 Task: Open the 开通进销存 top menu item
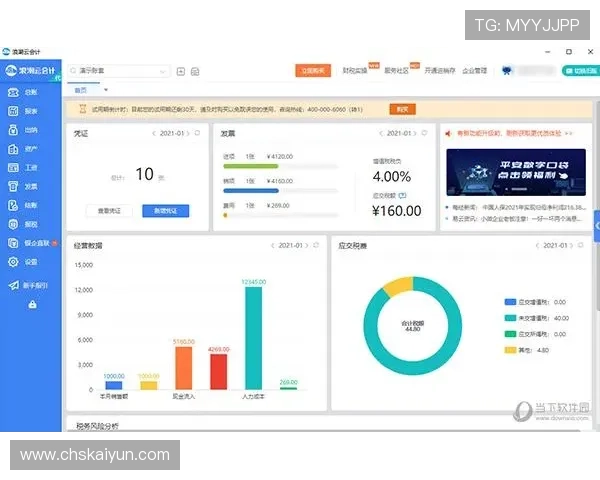click(440, 70)
